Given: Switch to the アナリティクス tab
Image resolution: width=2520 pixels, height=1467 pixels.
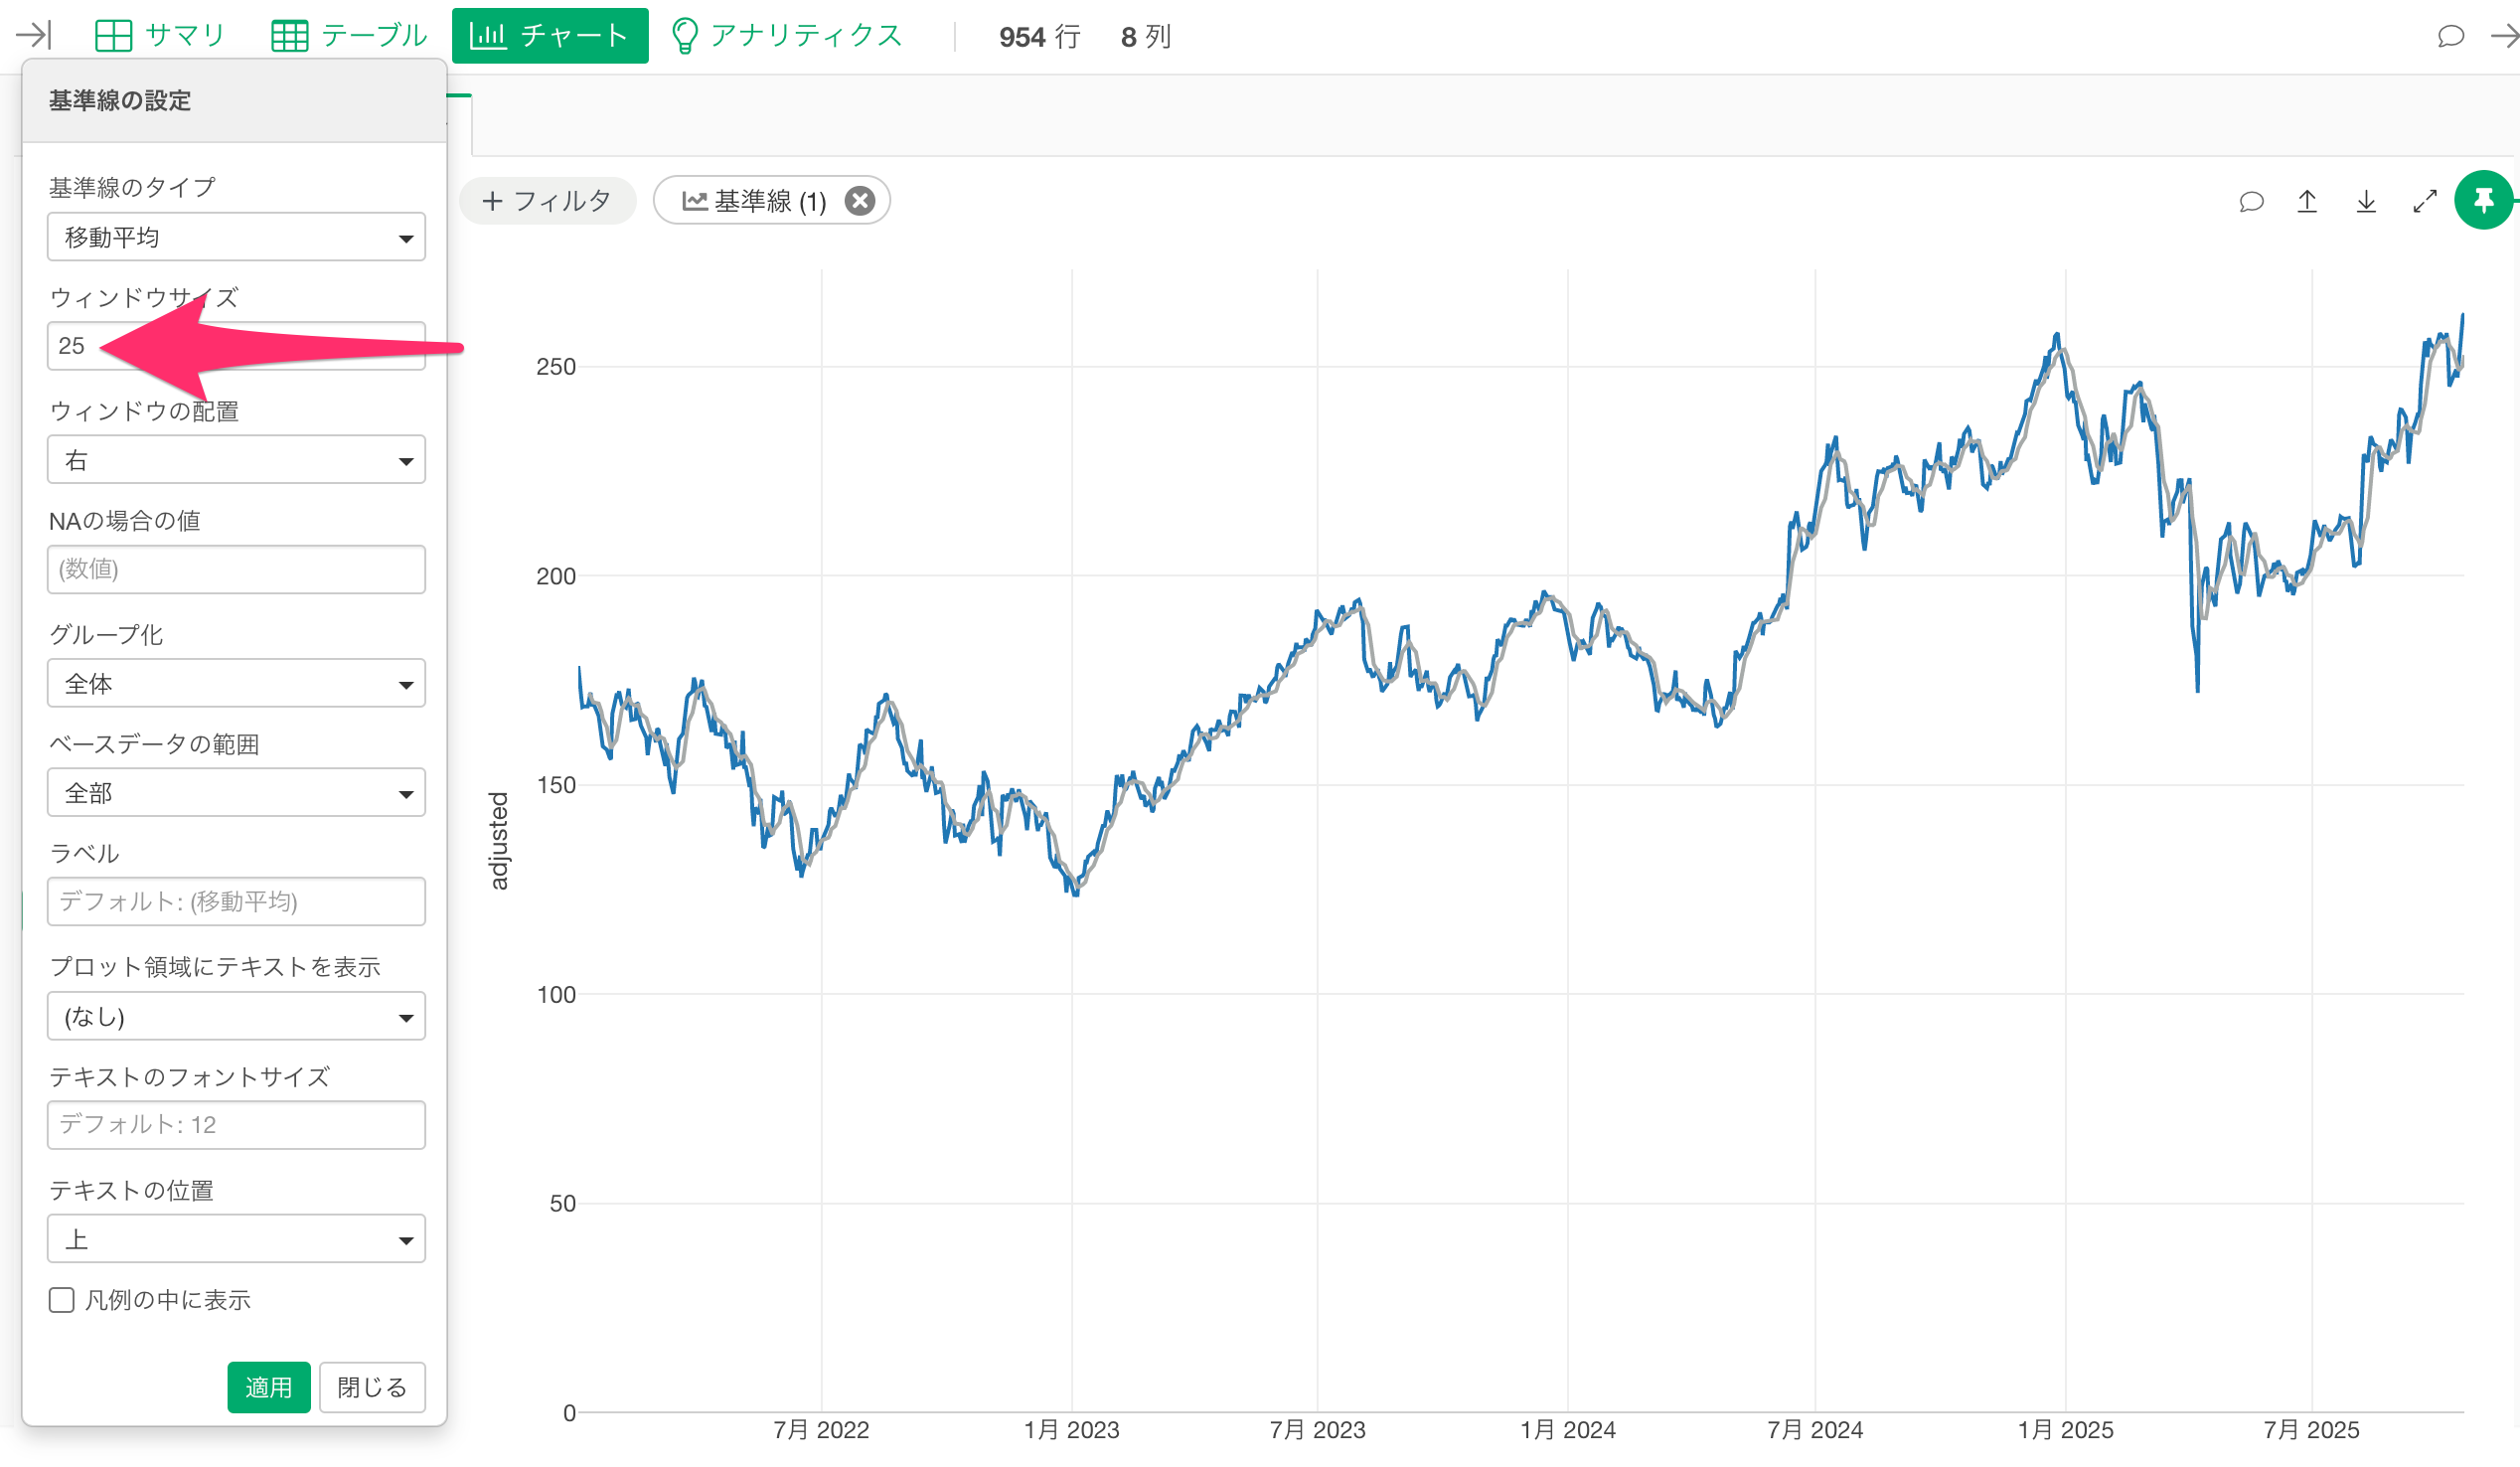Looking at the screenshot, I should [x=787, y=36].
